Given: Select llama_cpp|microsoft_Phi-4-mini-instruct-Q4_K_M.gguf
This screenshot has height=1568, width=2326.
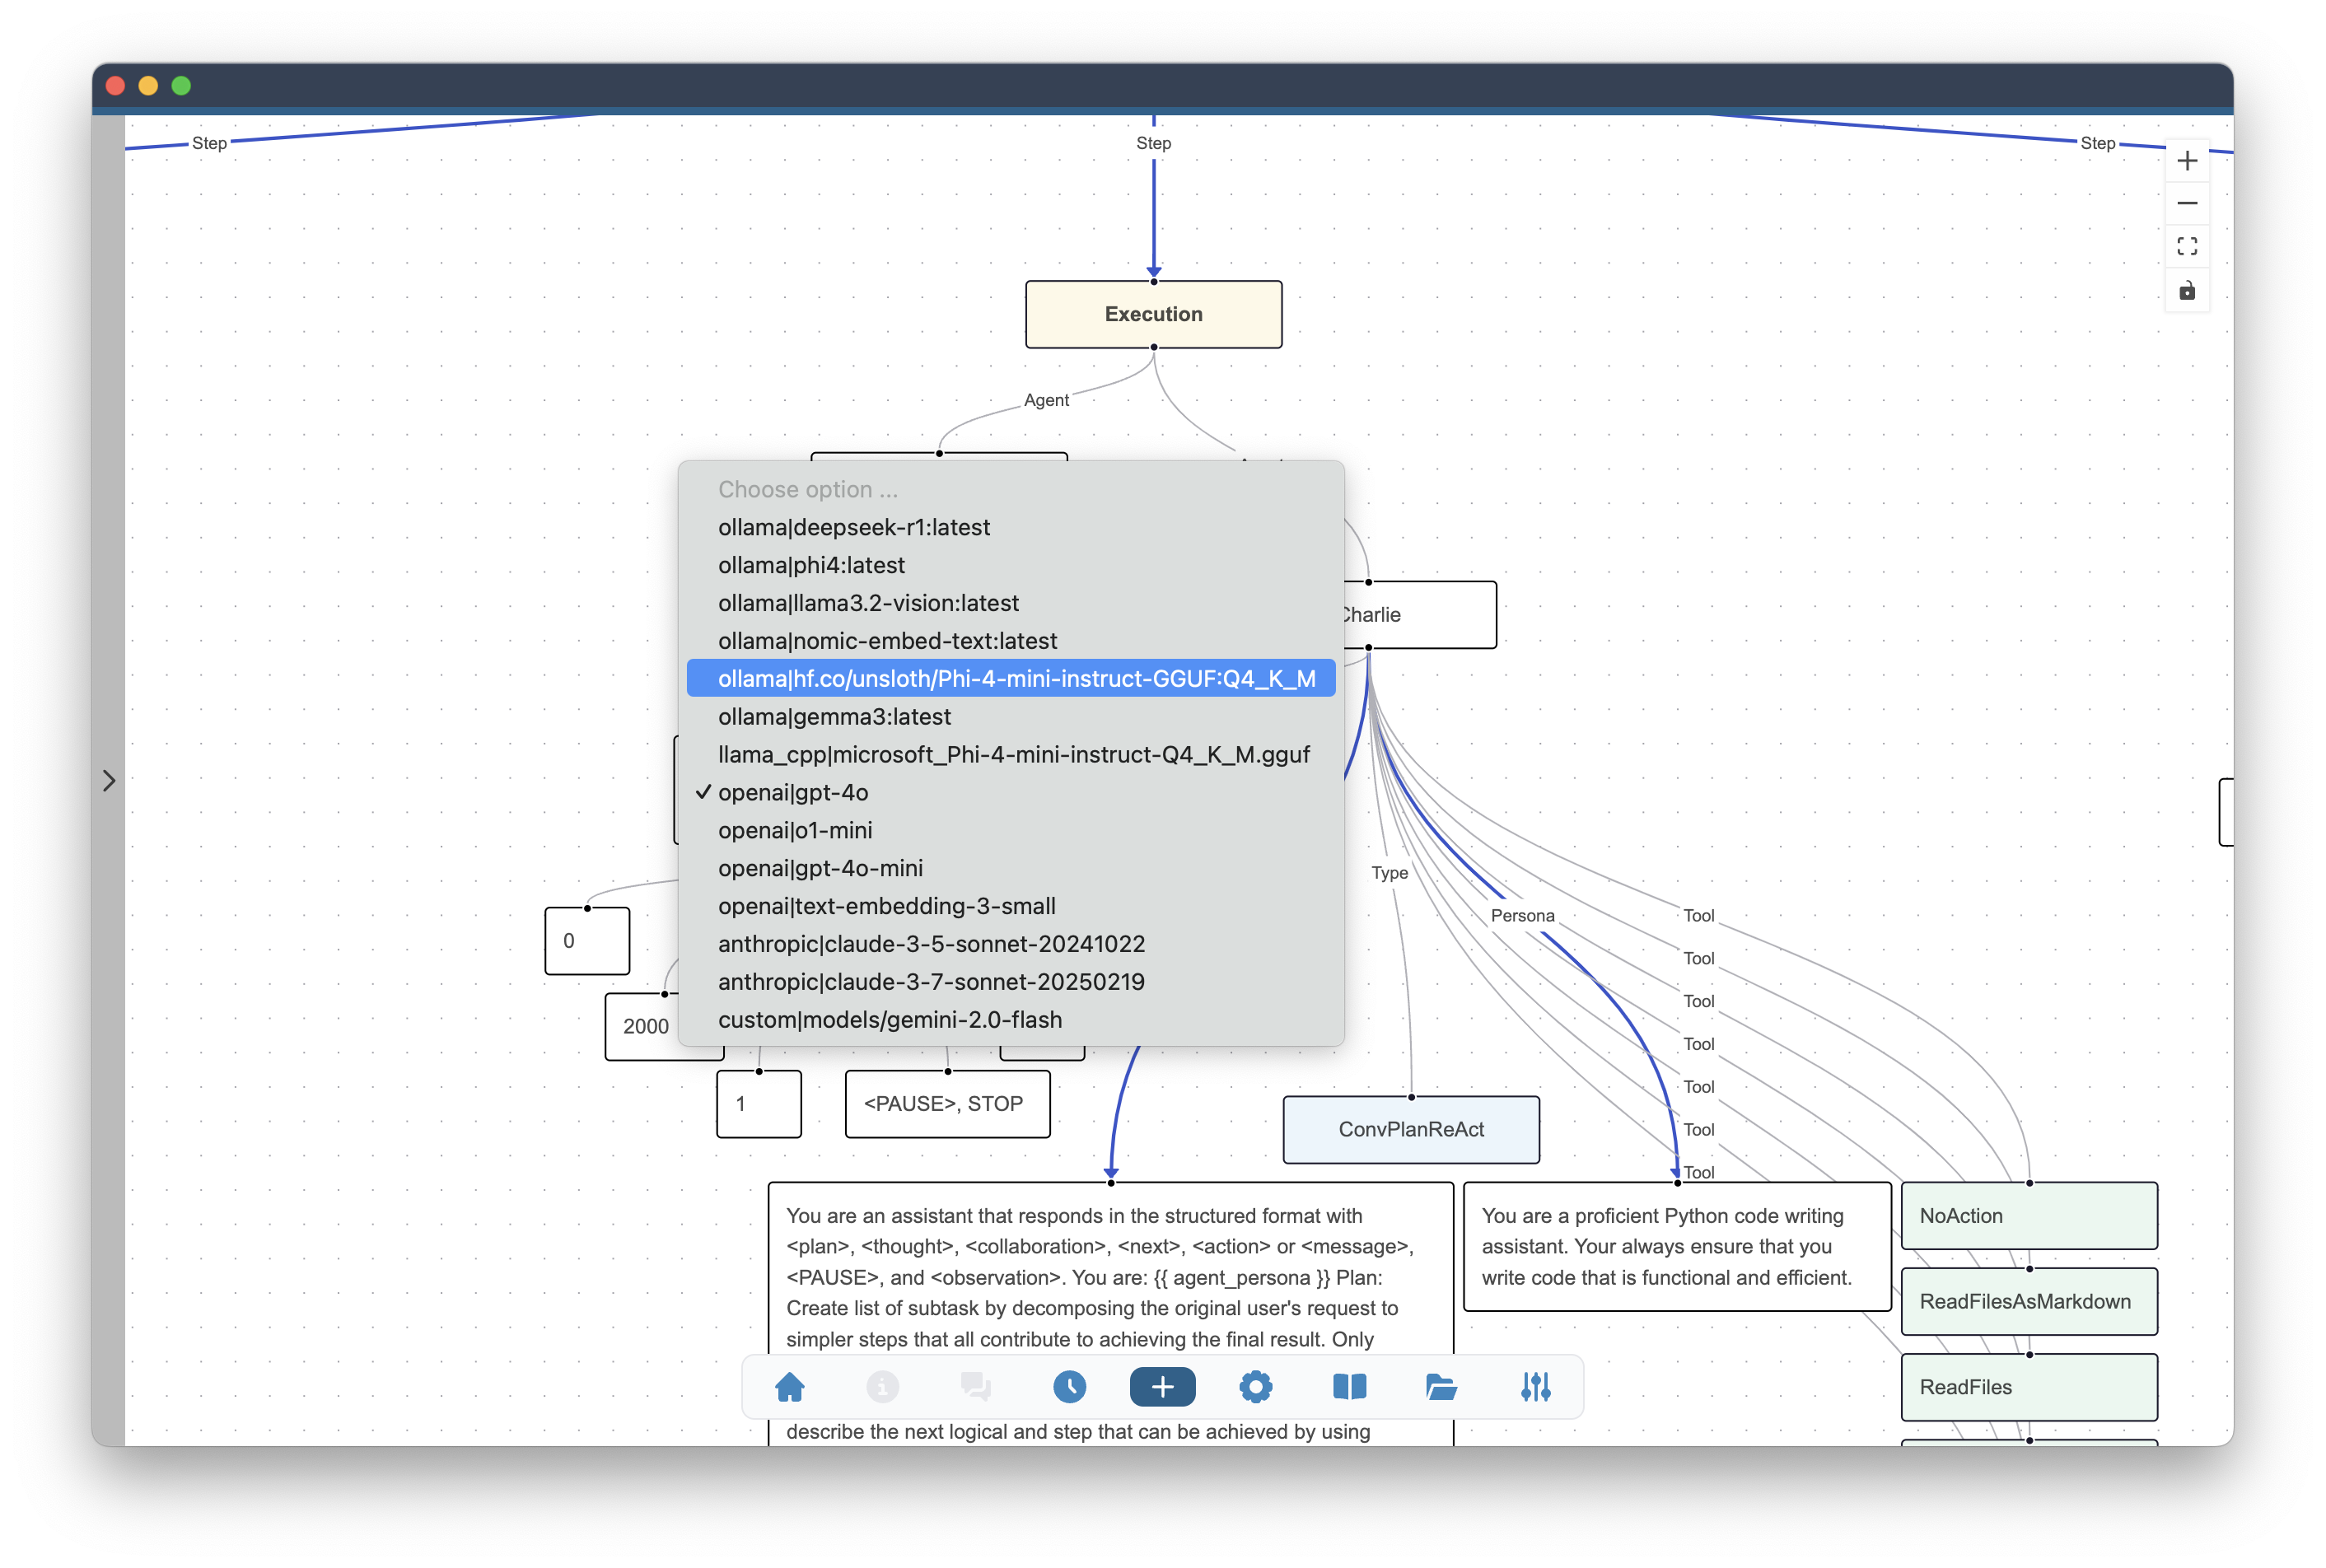Looking at the screenshot, I should (1010, 755).
